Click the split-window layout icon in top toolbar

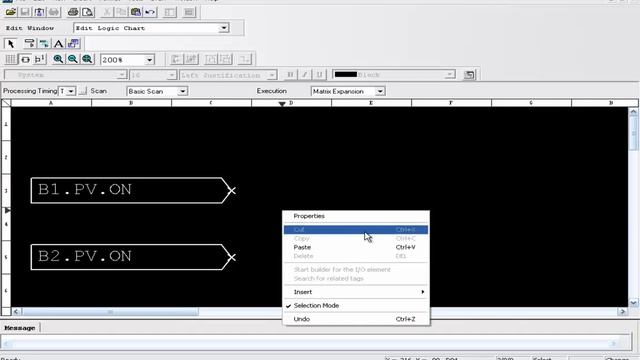pos(170,12)
